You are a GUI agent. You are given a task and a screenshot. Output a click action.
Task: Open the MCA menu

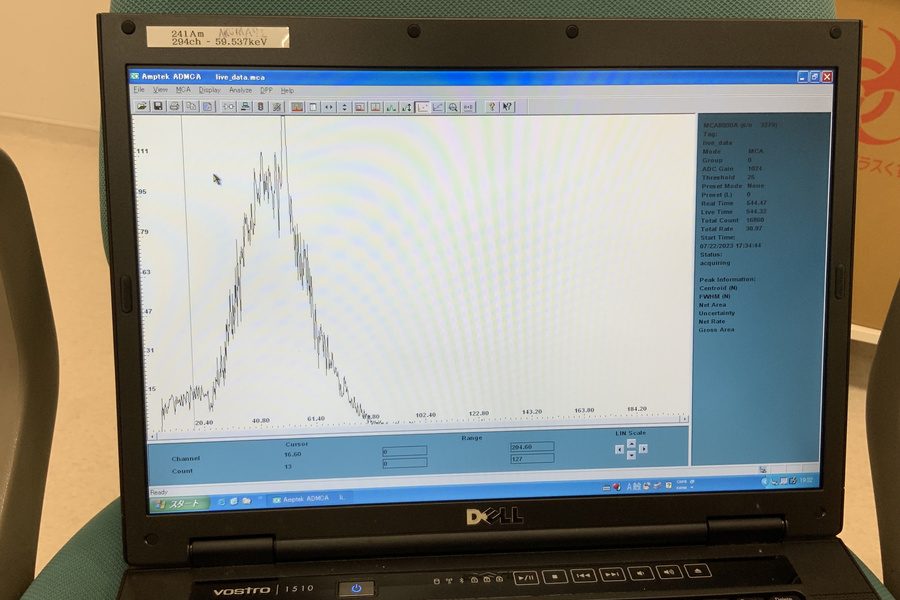tap(183, 90)
